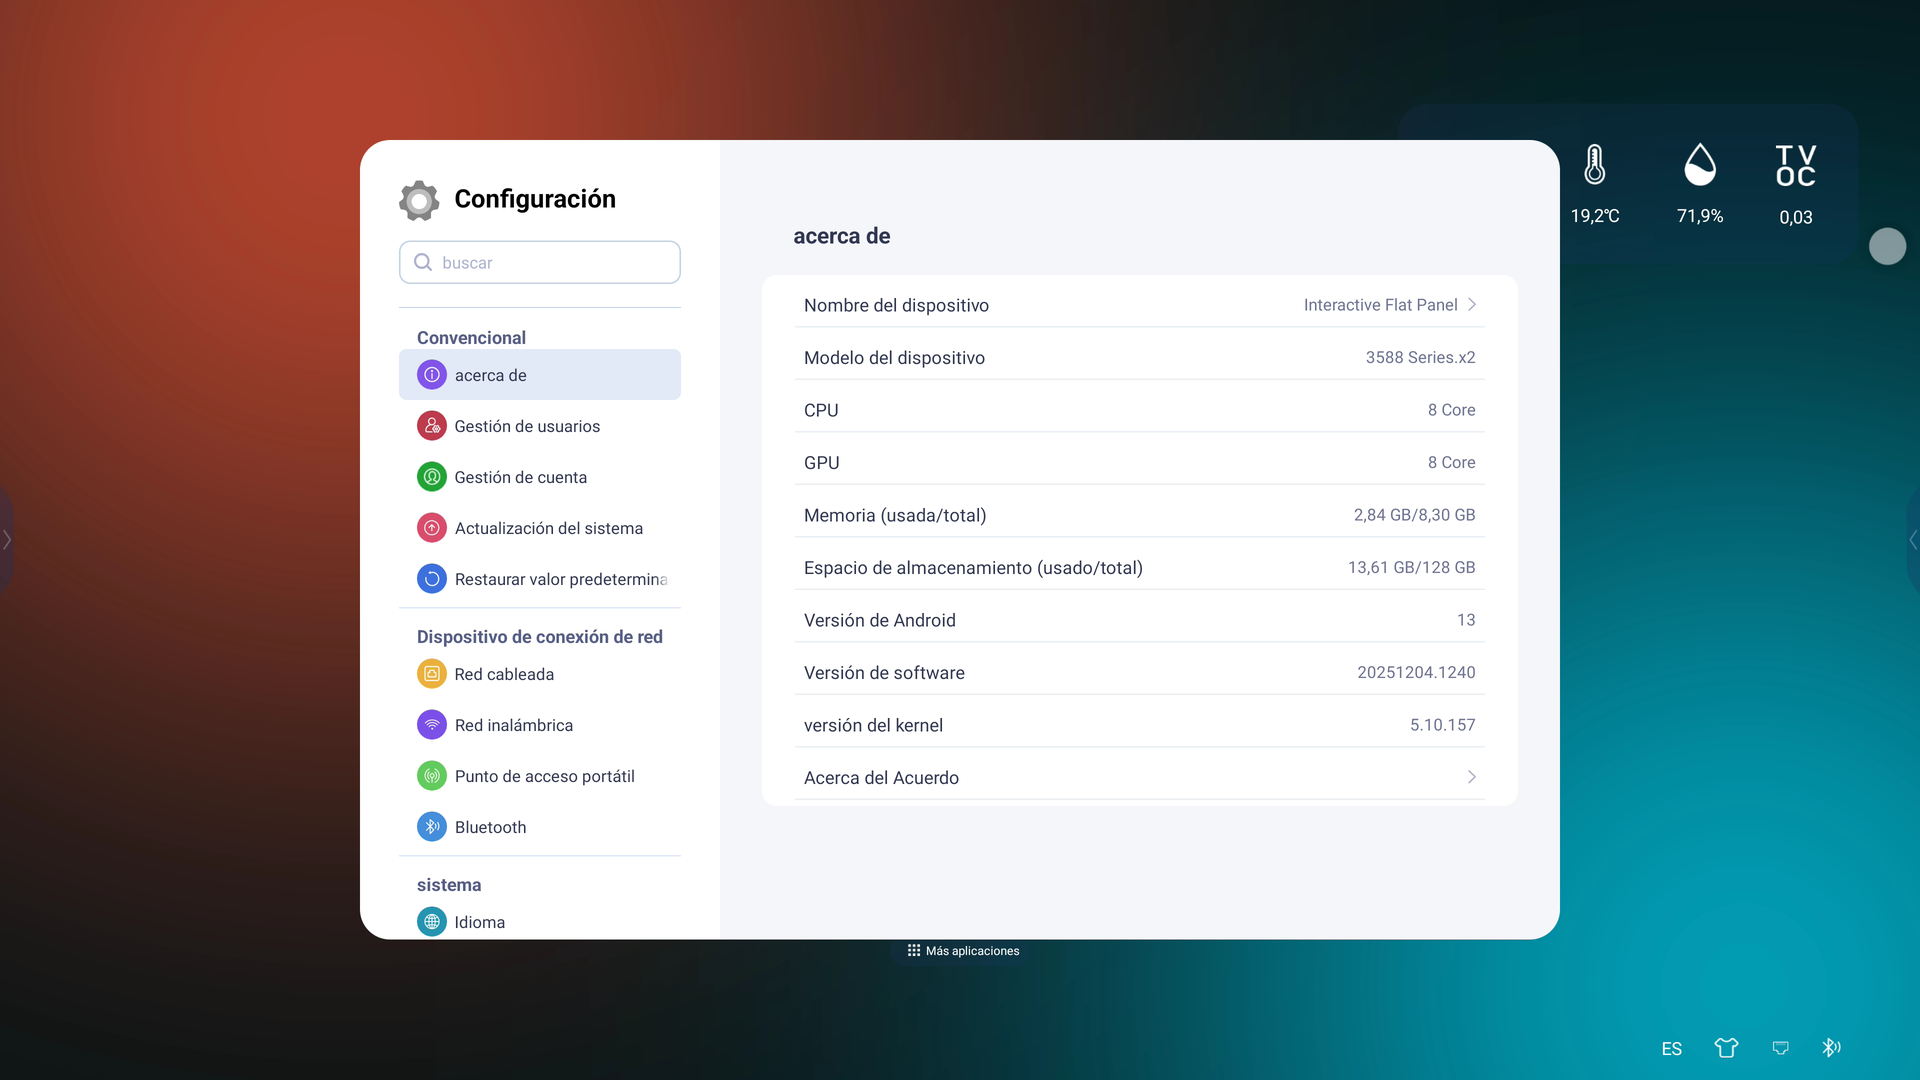Click the memory value 2,84 GB/8,30 GB
Image resolution: width=1920 pixels, height=1080 pixels.
click(1415, 515)
